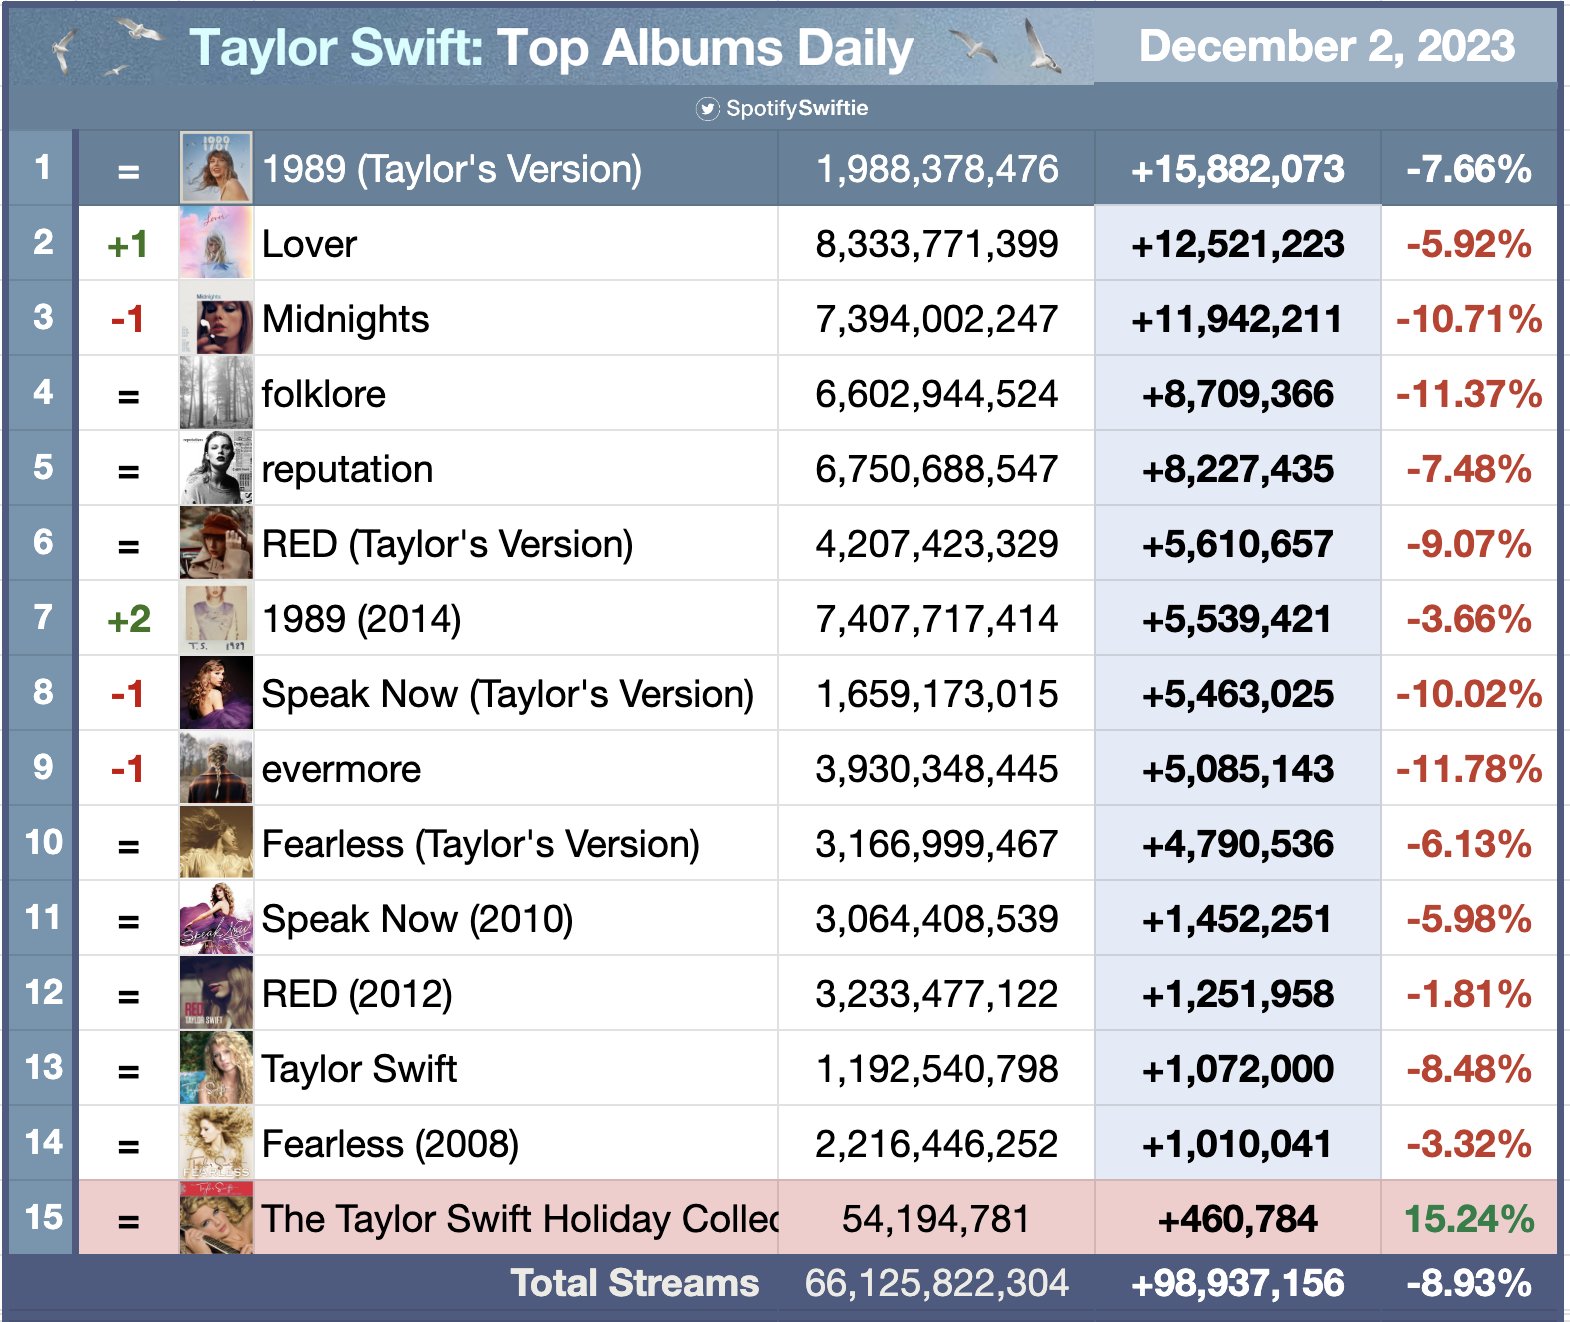Click the album name 'folklore'
Image resolution: width=1570 pixels, height=1322 pixels.
coord(323,394)
